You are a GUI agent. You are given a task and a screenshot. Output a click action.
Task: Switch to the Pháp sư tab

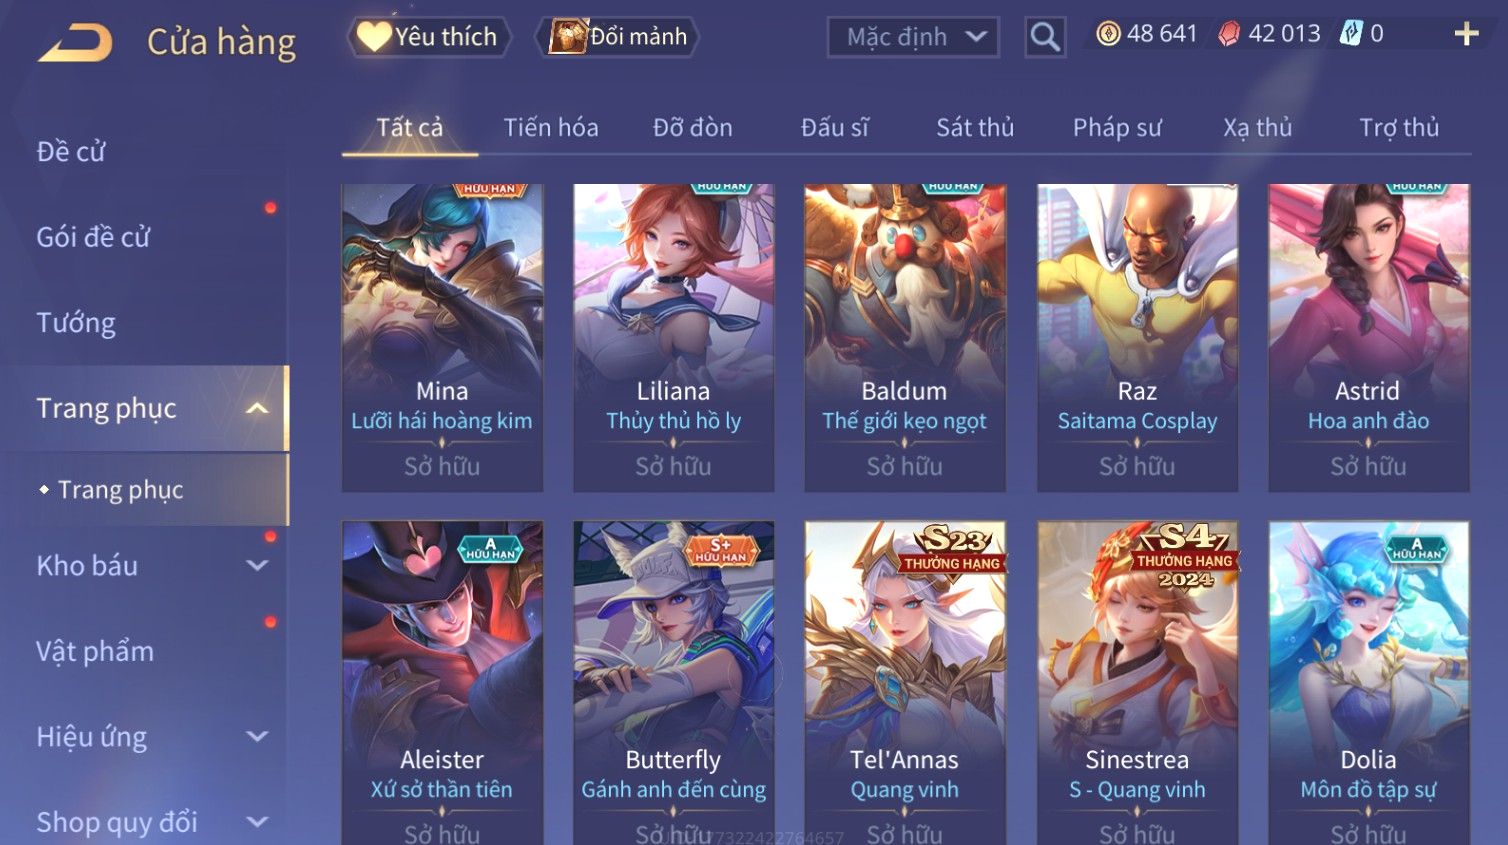(1117, 128)
